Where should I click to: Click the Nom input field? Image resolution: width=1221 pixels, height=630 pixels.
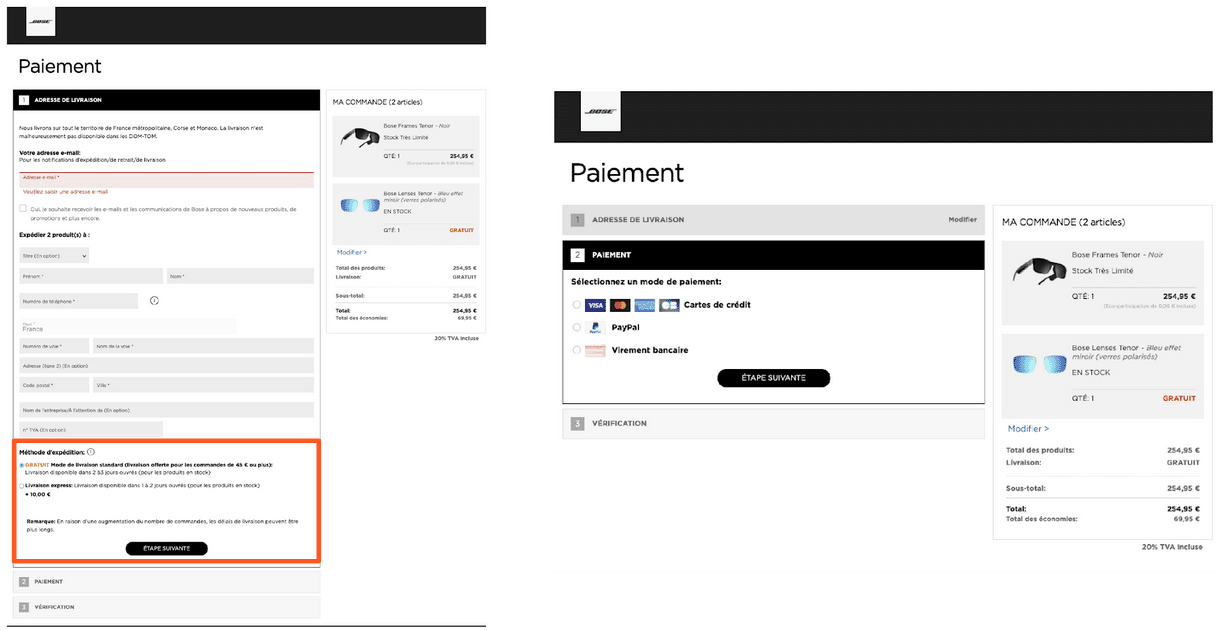pos(240,276)
